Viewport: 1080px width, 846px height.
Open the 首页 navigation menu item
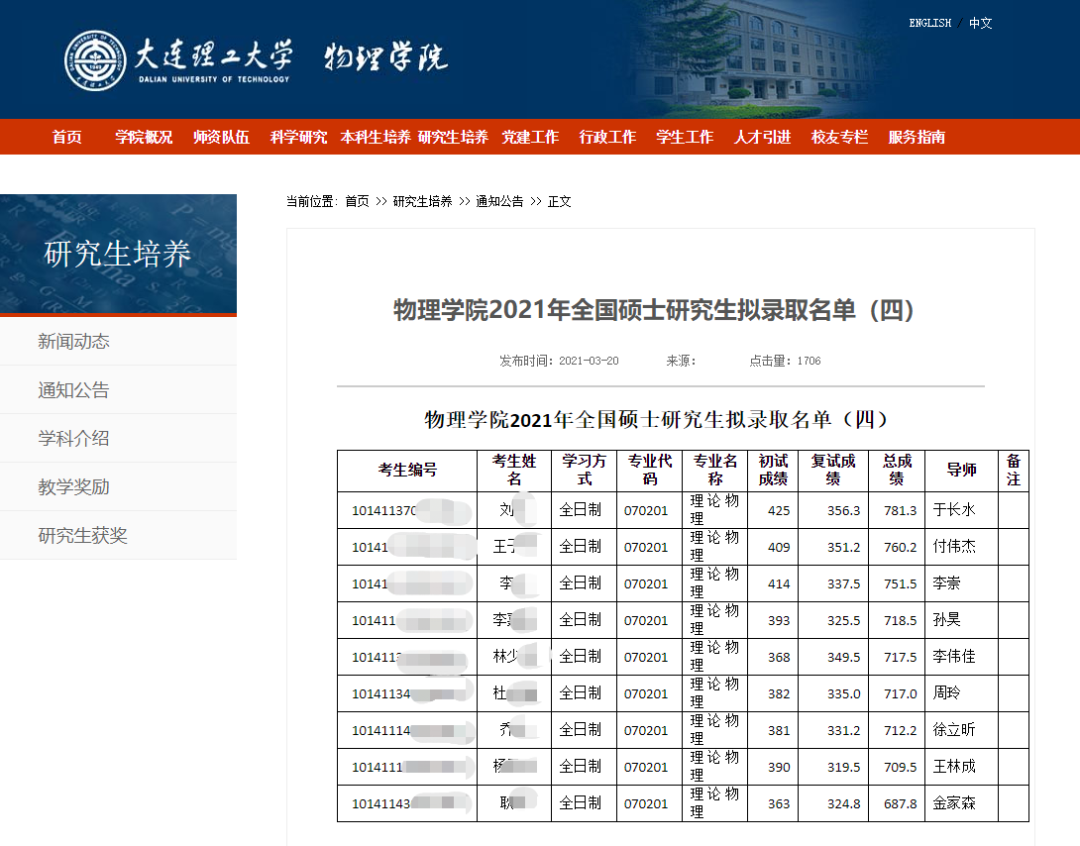pyautogui.click(x=67, y=137)
